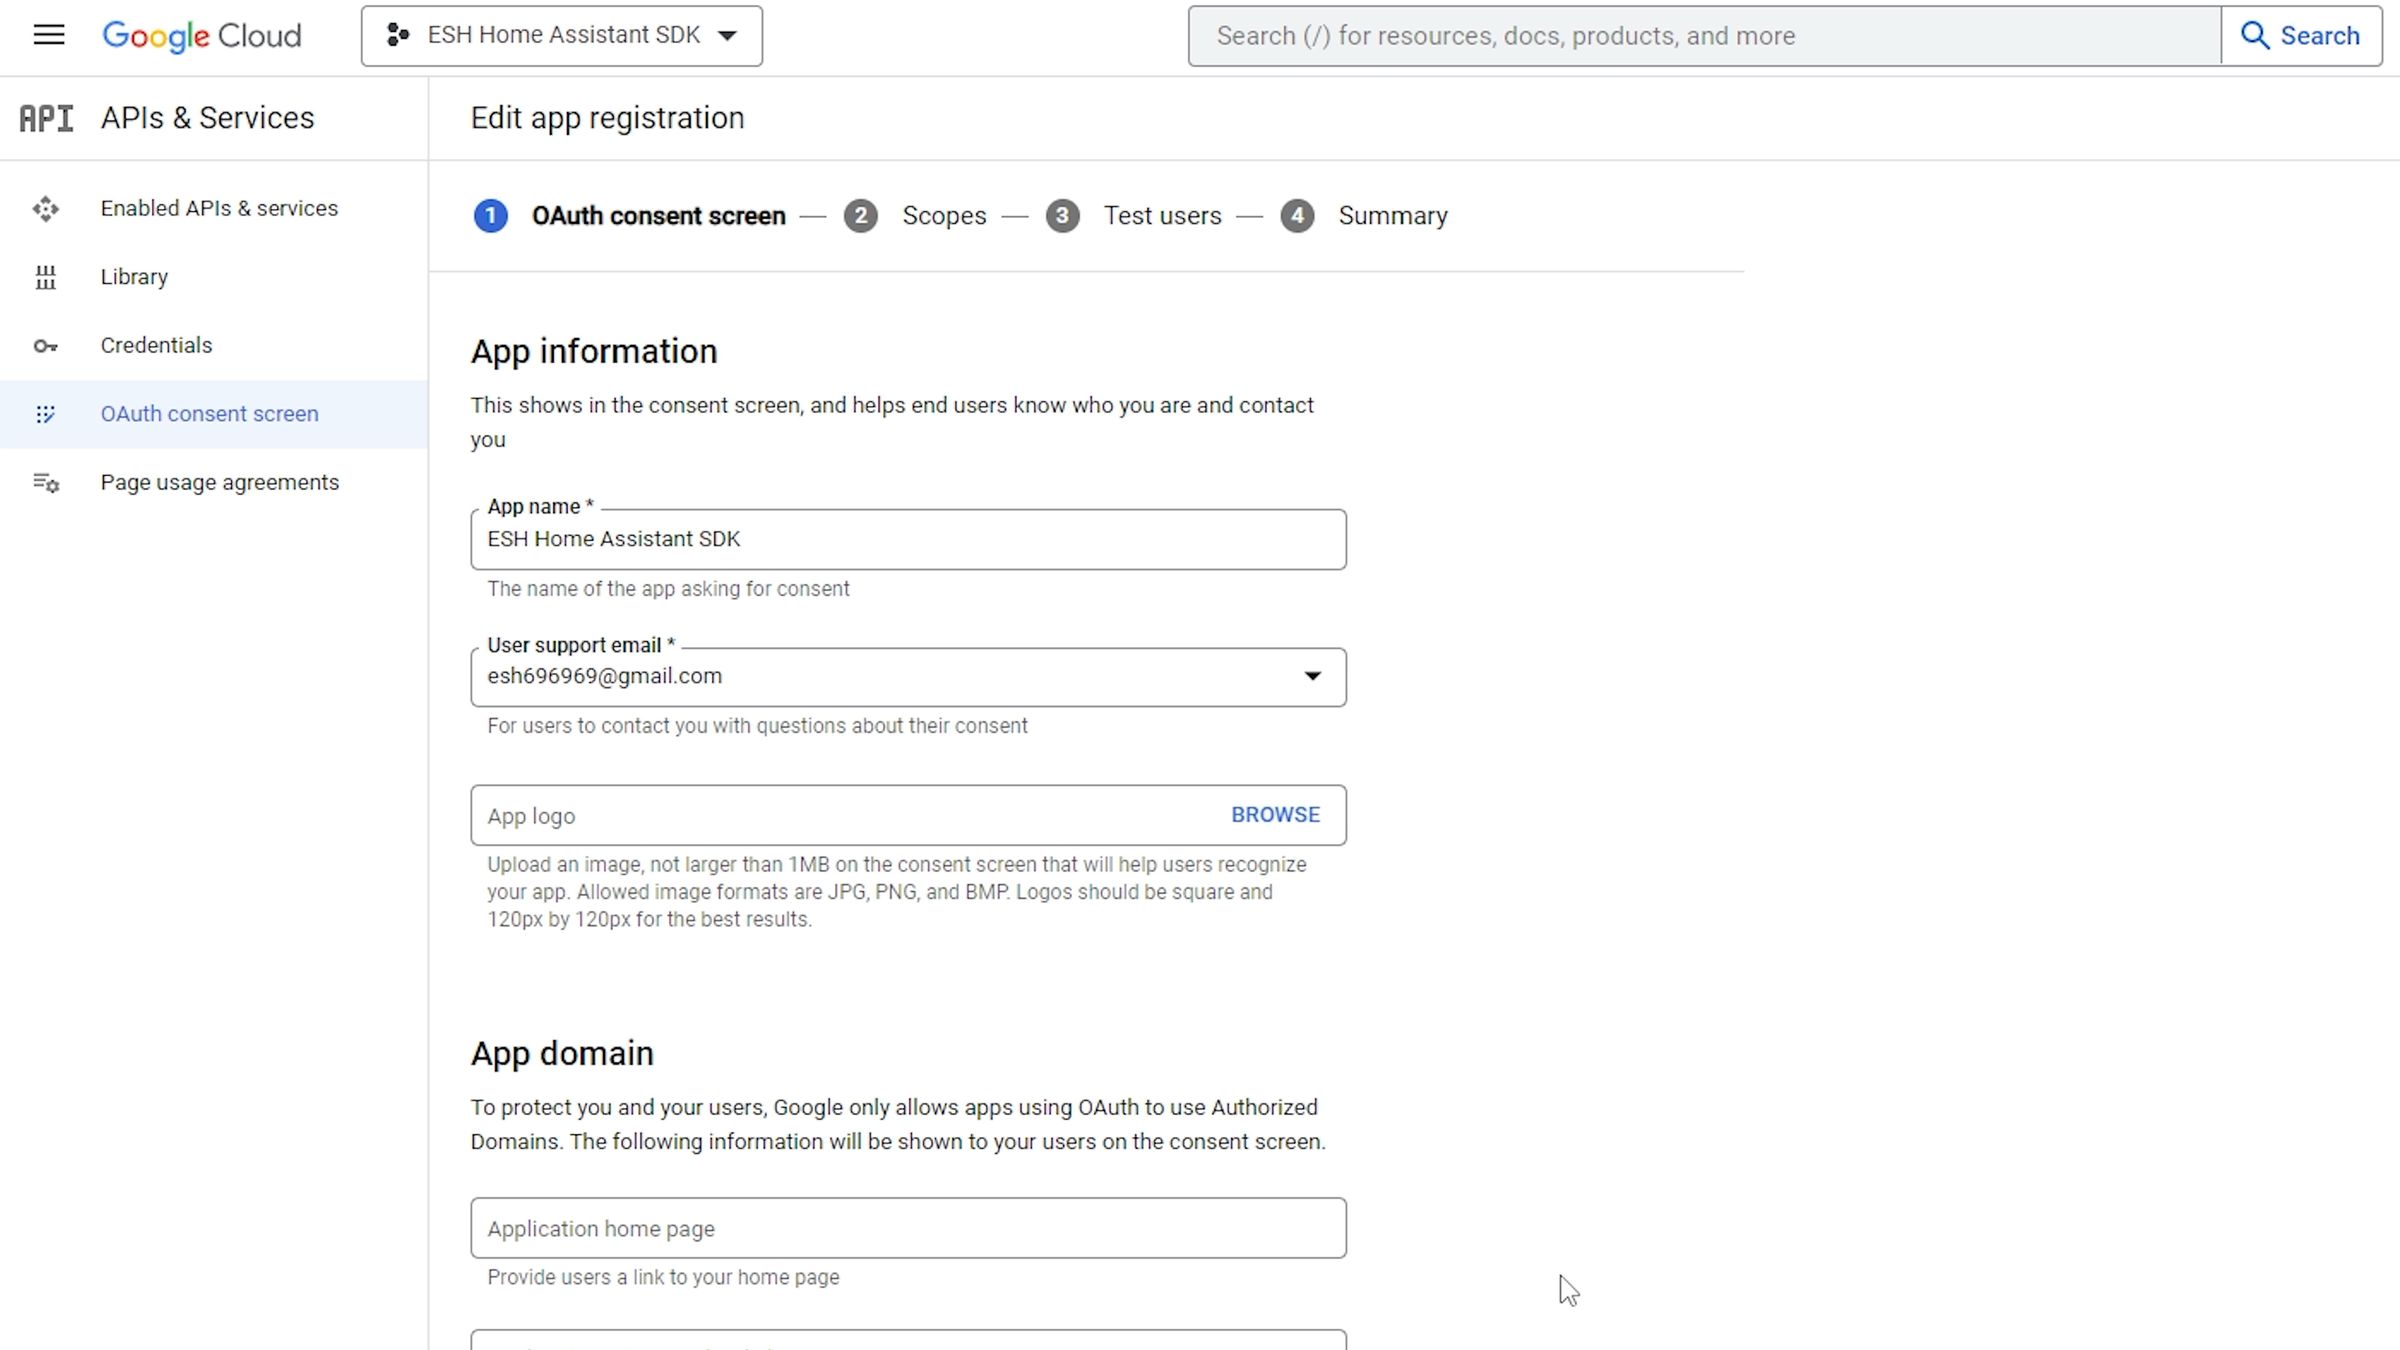Click the Credentials key icon
Screen dimensions: 2400x1350
(45, 346)
